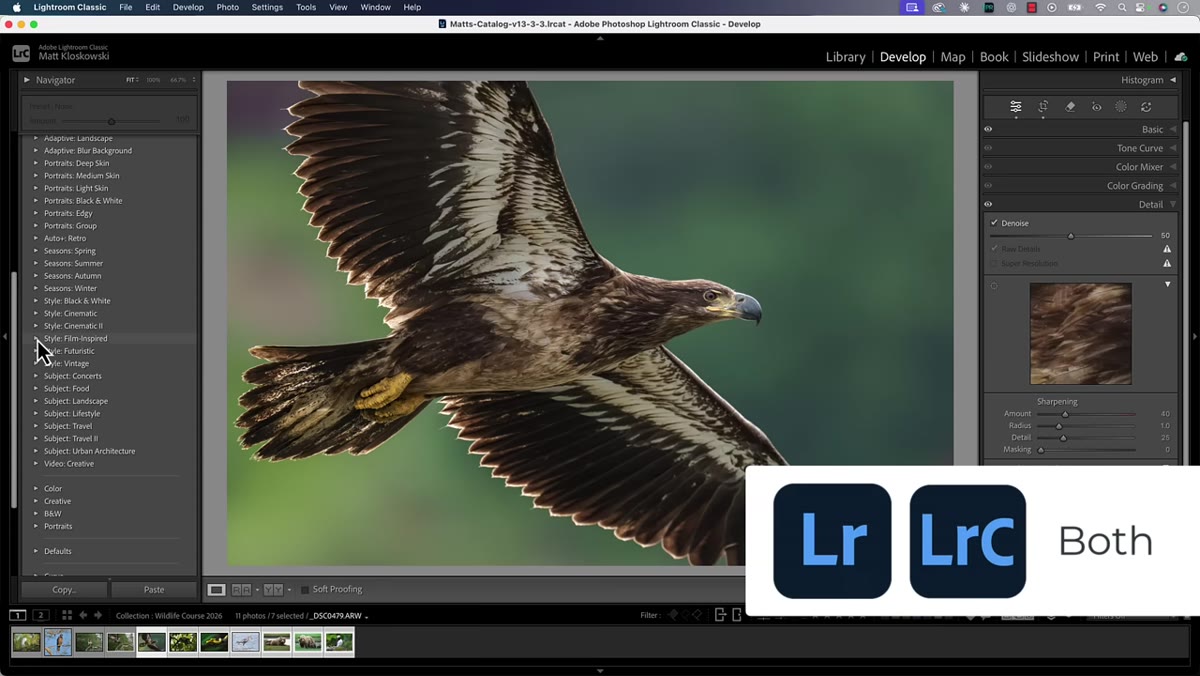Switch to the Library module
The height and width of the screenshot is (676, 1200).
[x=845, y=57]
